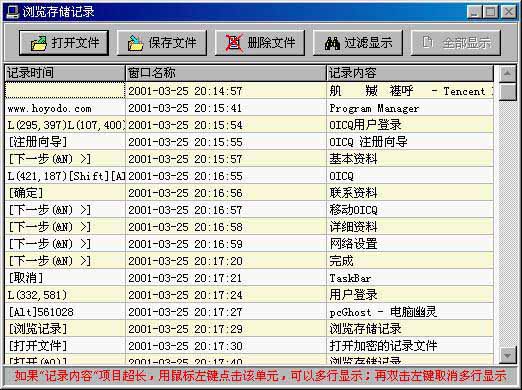Click the 网络设置 cell
522x390 pixels.
410,244
